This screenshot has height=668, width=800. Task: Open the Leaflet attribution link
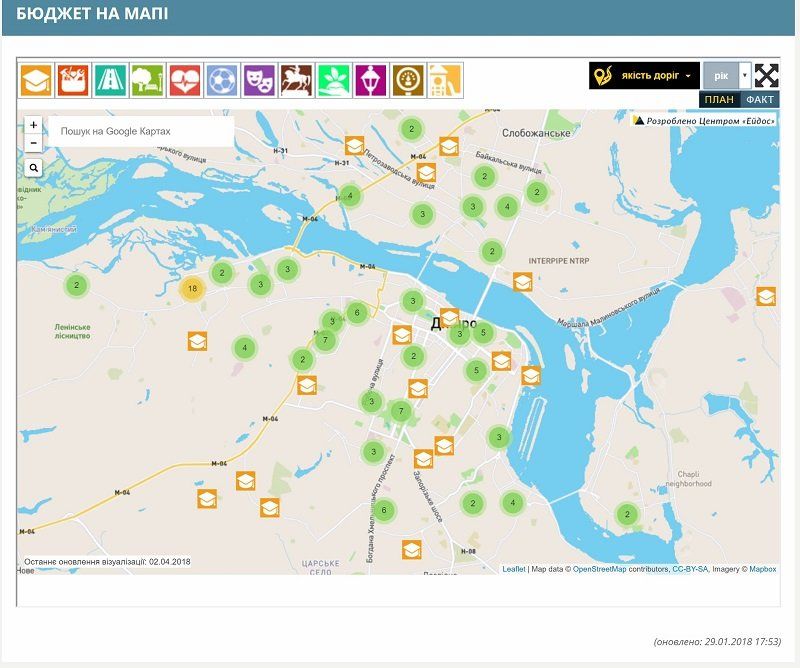click(514, 569)
